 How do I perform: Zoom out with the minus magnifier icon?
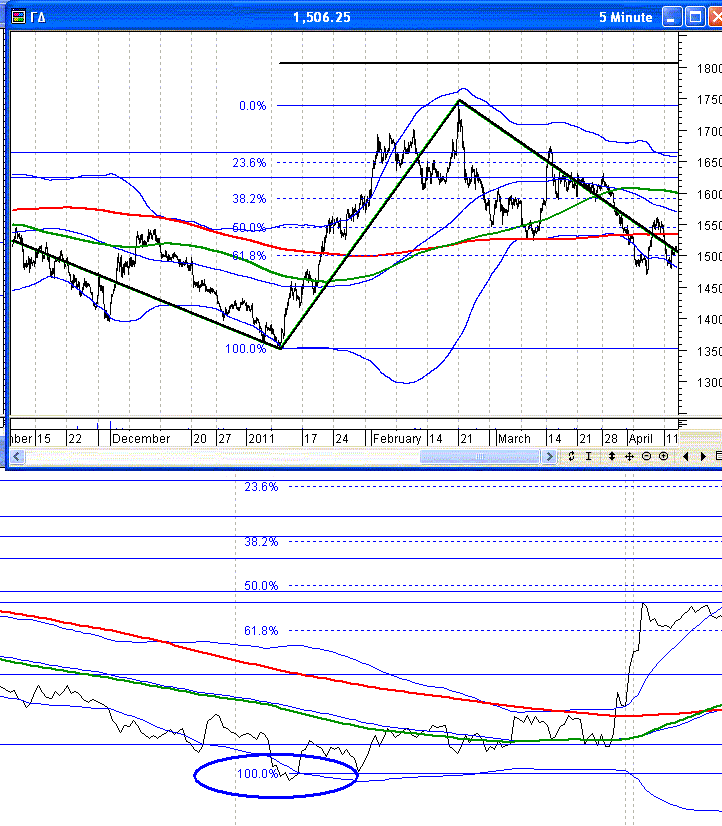point(646,456)
